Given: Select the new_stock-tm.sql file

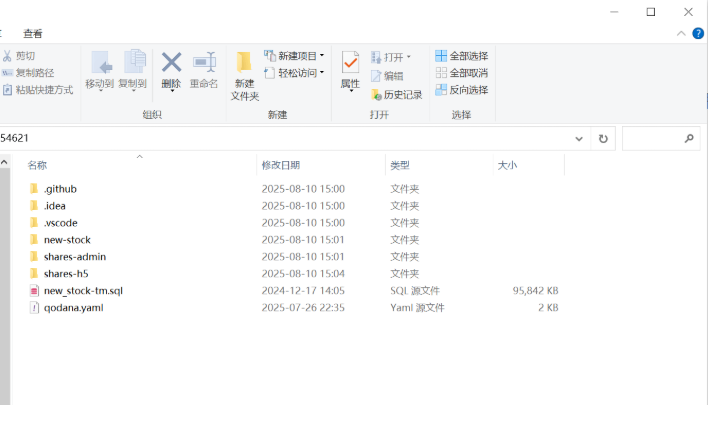Looking at the screenshot, I should pos(82,291).
